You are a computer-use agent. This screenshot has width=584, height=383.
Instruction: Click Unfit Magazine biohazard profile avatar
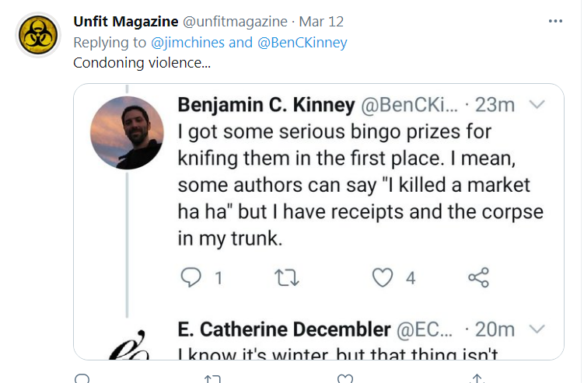click(38, 35)
